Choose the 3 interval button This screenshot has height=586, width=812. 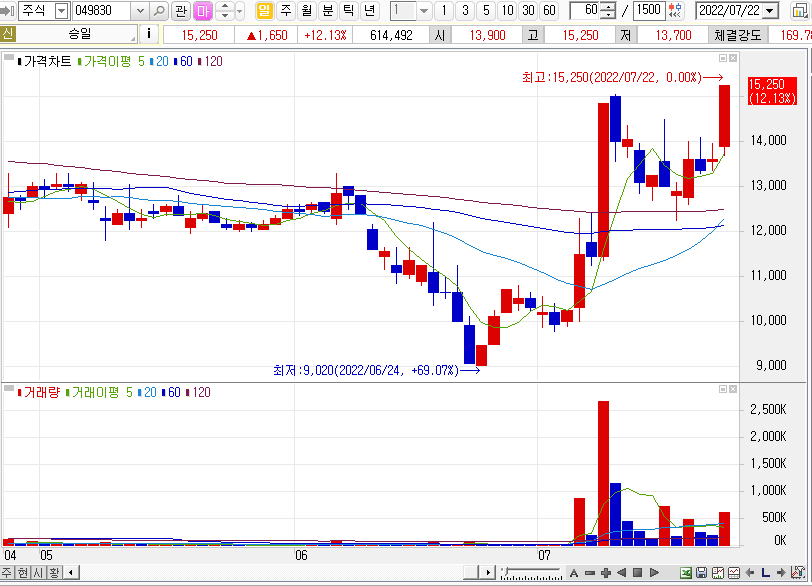[465, 10]
